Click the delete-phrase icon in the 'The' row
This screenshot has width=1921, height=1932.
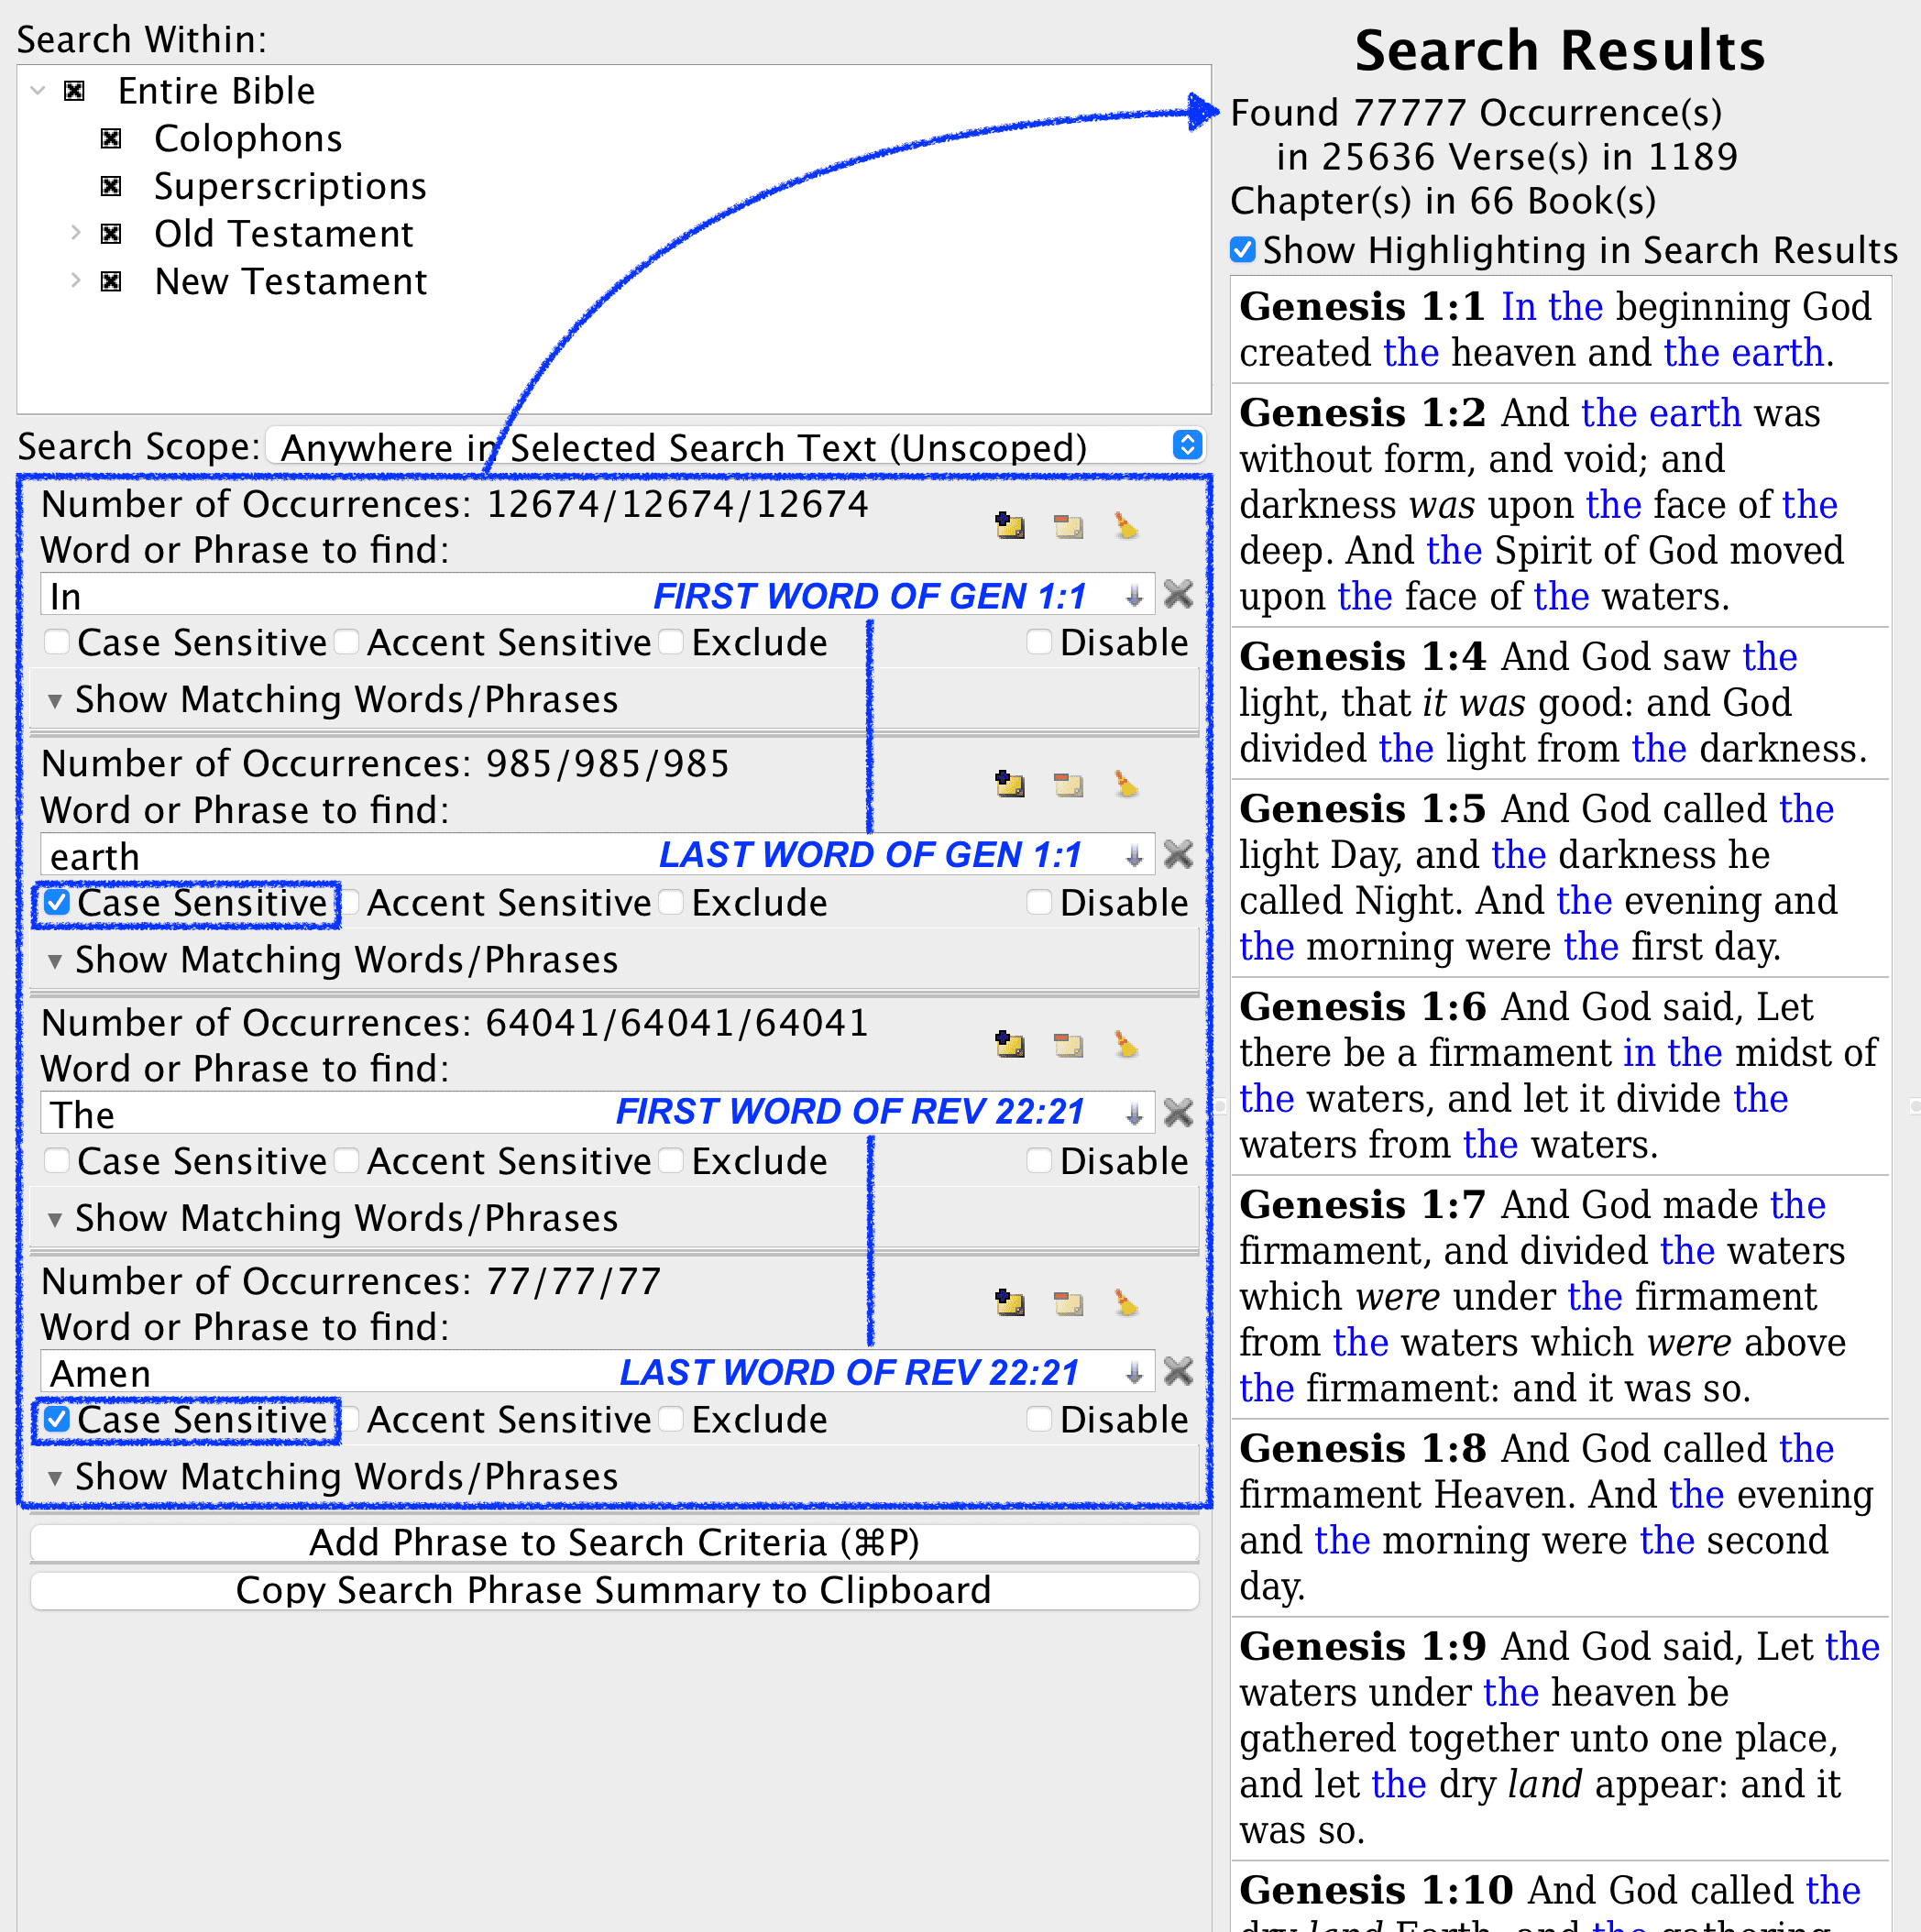point(1068,1044)
